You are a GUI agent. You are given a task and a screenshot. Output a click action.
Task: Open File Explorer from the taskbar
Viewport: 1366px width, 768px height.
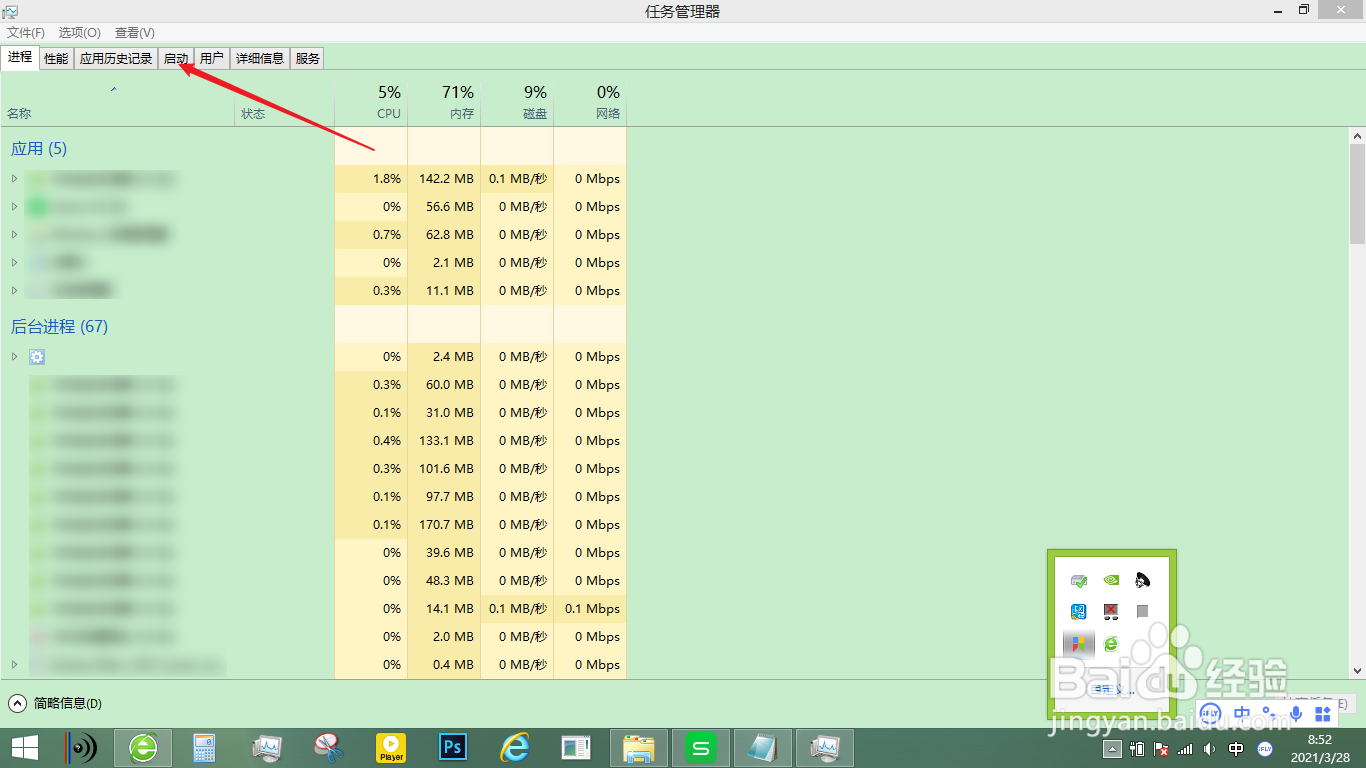(639, 748)
